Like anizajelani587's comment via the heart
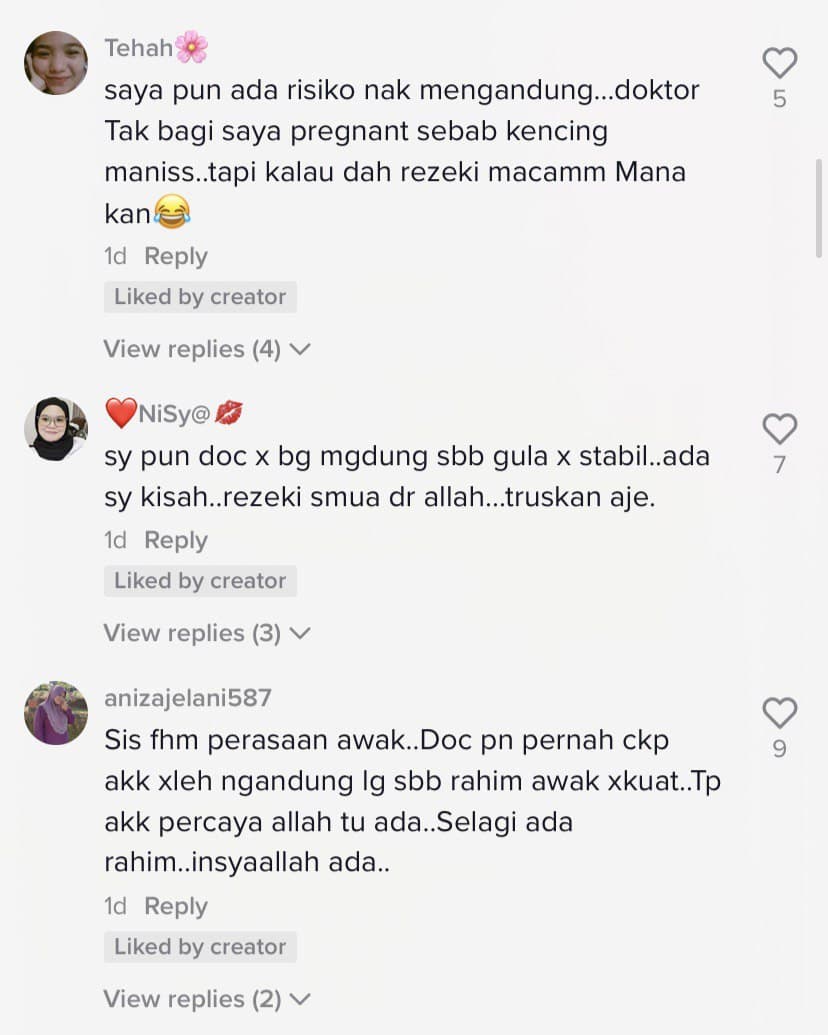 click(780, 713)
